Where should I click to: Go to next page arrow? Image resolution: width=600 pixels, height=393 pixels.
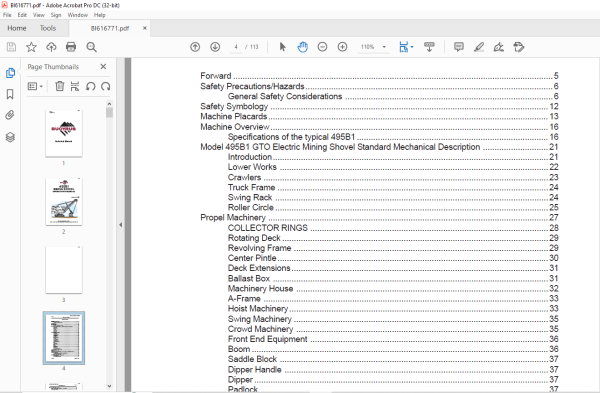click(x=215, y=47)
